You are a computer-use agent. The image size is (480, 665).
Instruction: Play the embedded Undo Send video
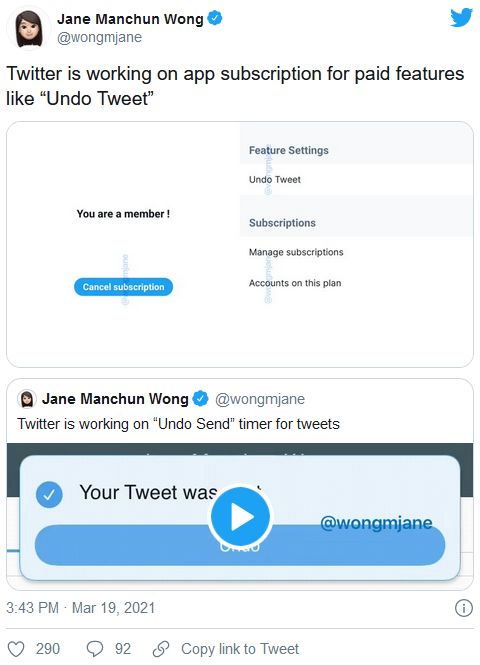[x=240, y=516]
